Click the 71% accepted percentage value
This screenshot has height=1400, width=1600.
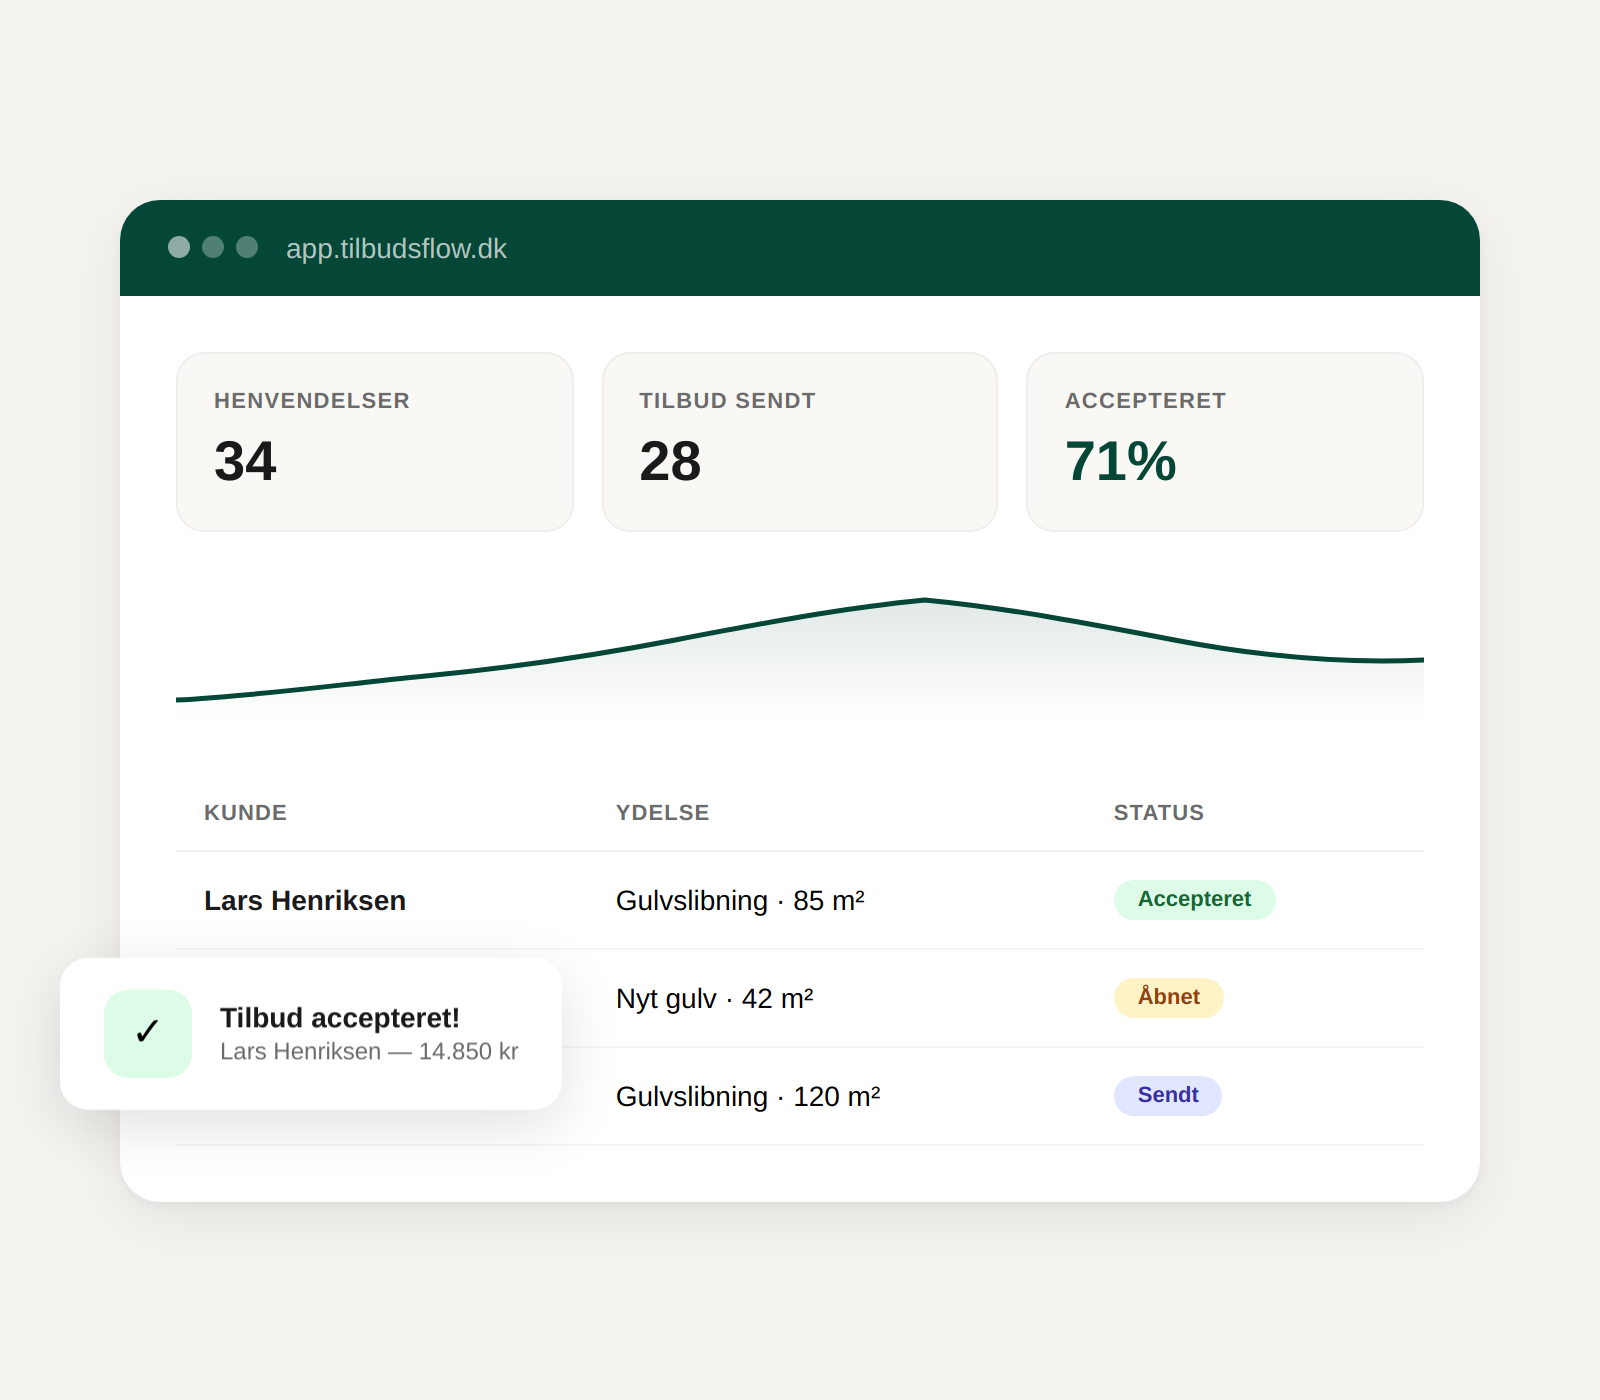pos(1121,462)
